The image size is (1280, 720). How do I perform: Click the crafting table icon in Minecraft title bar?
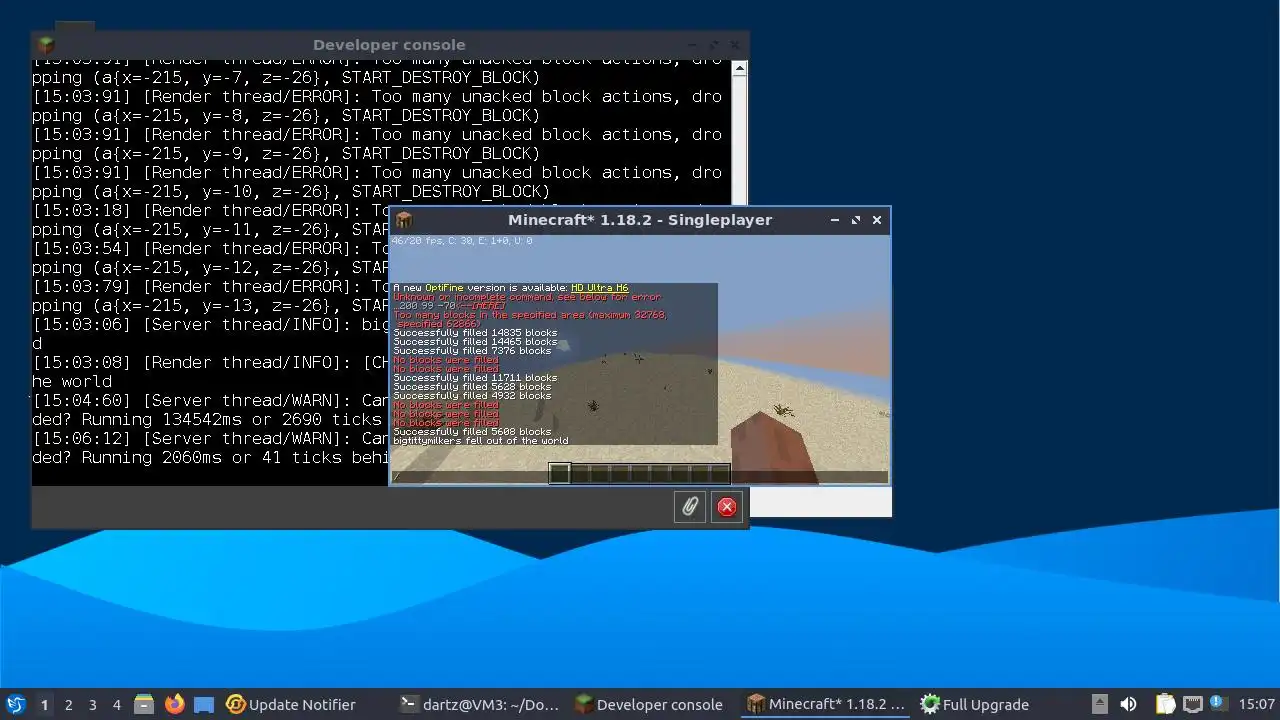point(404,220)
